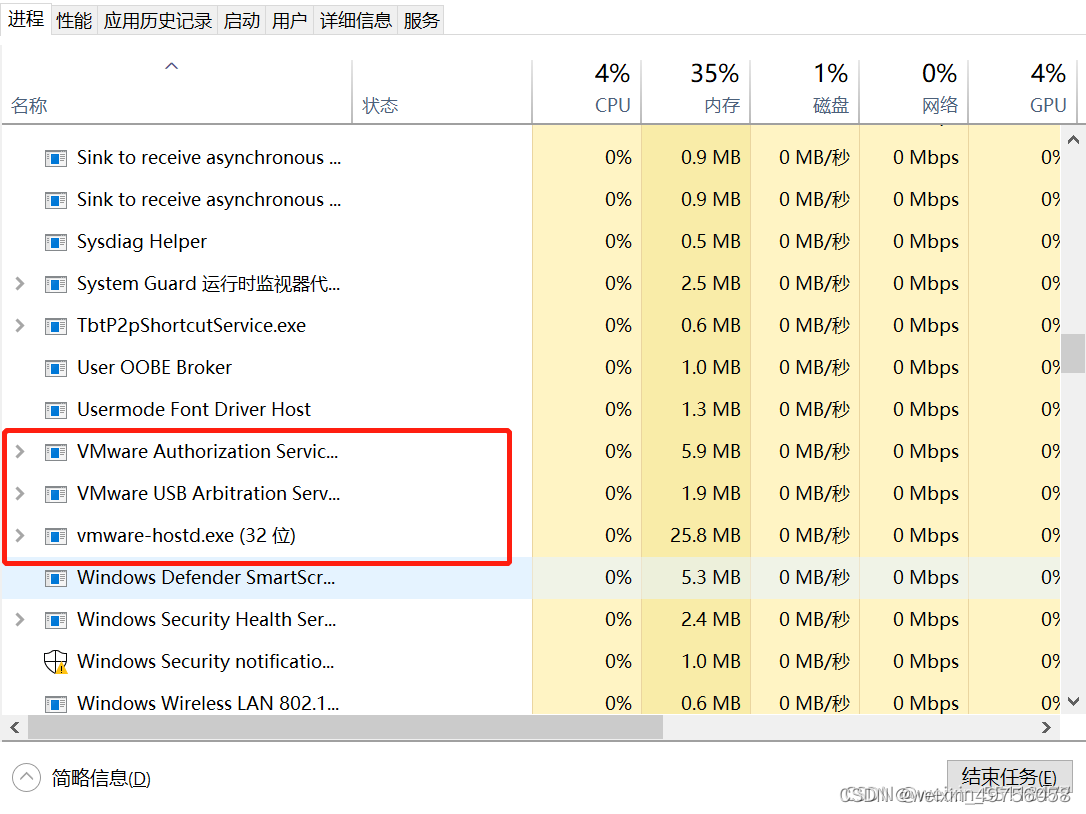Switch to the 性能 tab
The height and width of the screenshot is (814, 1086).
pos(74,21)
